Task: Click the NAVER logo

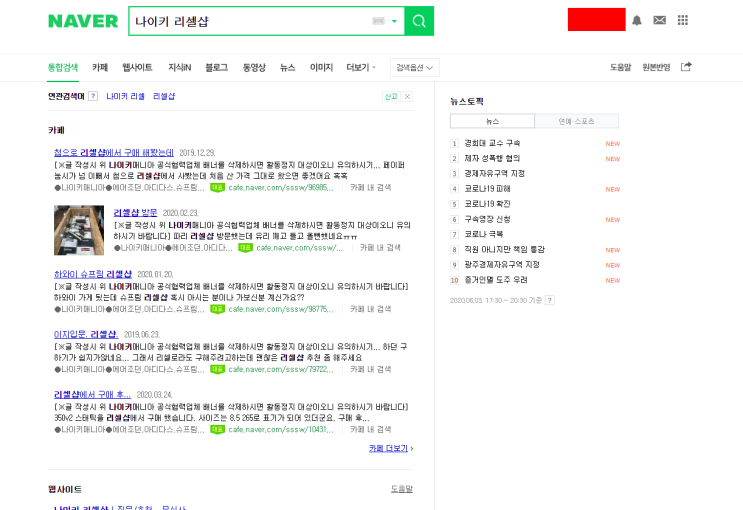Action: pos(83,21)
